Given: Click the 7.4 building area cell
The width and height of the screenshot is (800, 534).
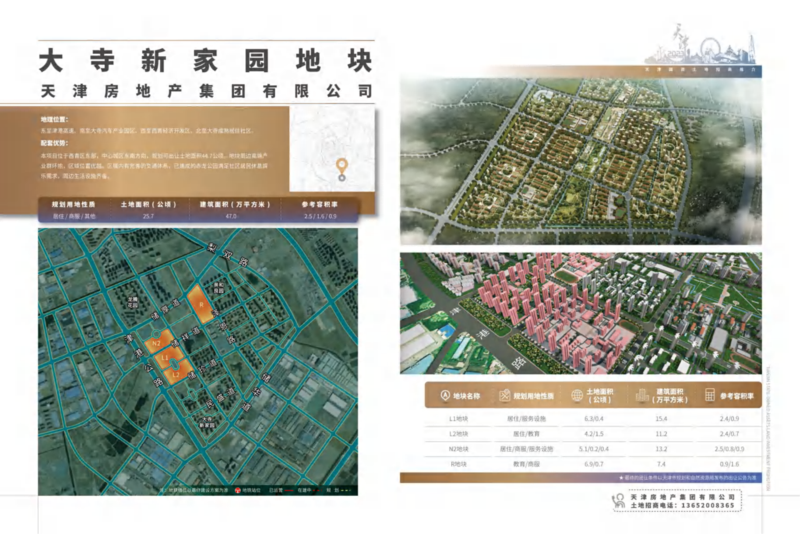Looking at the screenshot, I should click(661, 464).
